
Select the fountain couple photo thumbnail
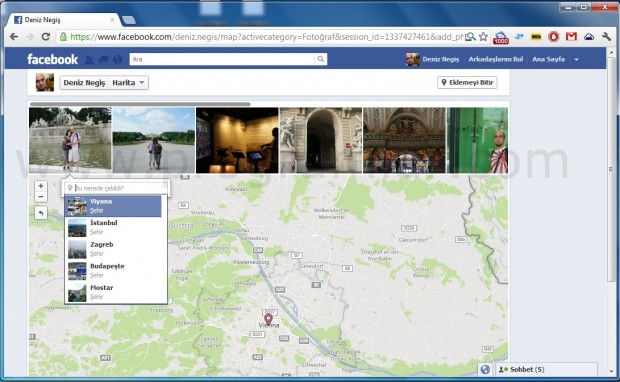pyautogui.click(x=70, y=140)
